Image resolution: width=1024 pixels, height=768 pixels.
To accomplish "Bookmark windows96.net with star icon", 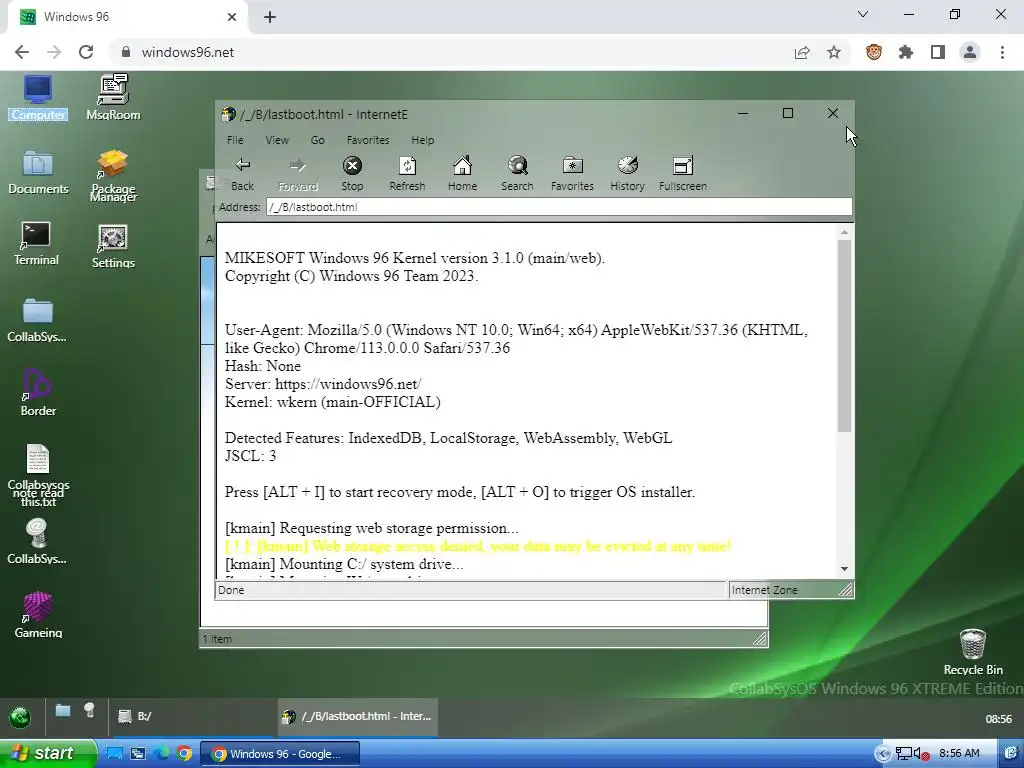I will 834,52.
